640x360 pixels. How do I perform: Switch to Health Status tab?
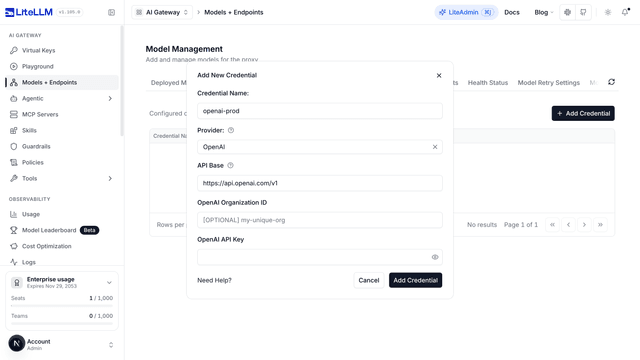tap(488, 82)
